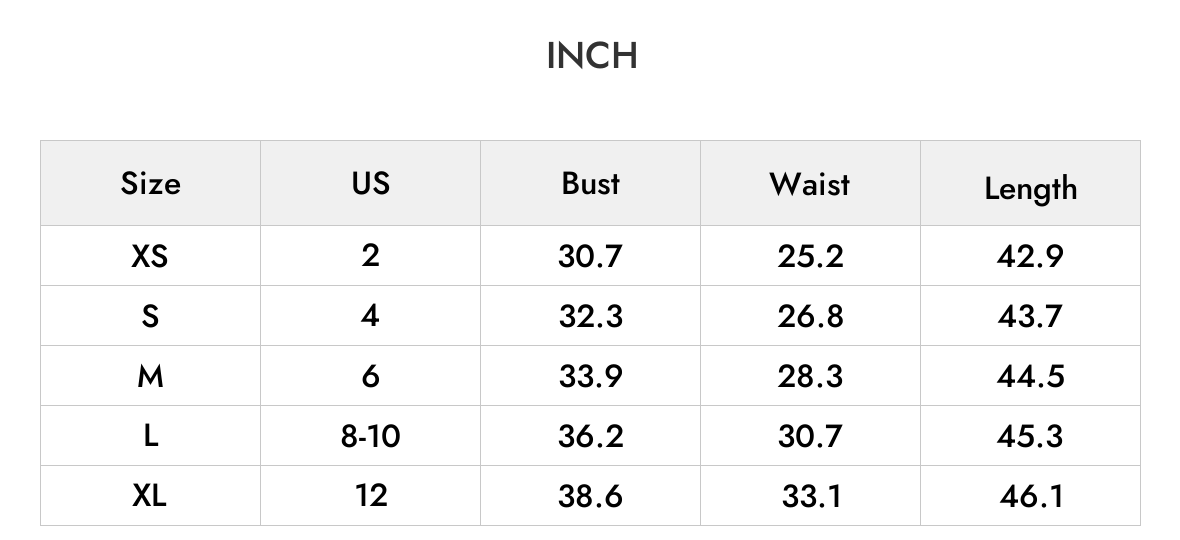Viewport: 1180px width, 540px height.
Task: Click the US size 8-10 cell
Action: [370, 435]
